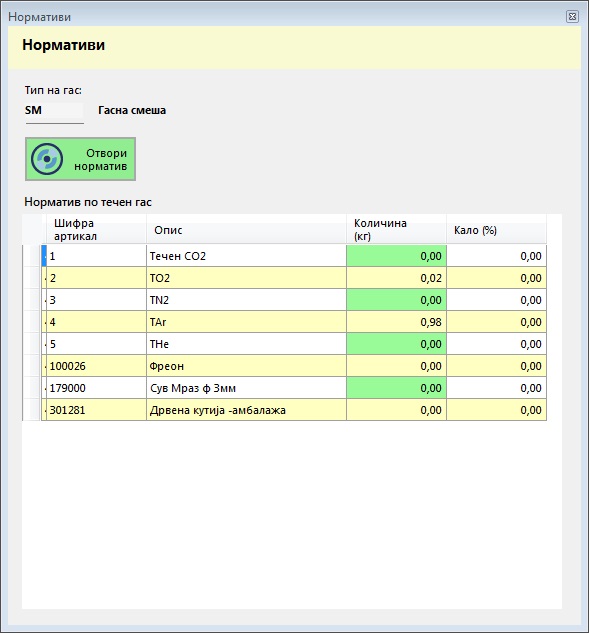589x634 pixels.
Task: Click the Количина (кг) column header
Action: [x=396, y=229]
